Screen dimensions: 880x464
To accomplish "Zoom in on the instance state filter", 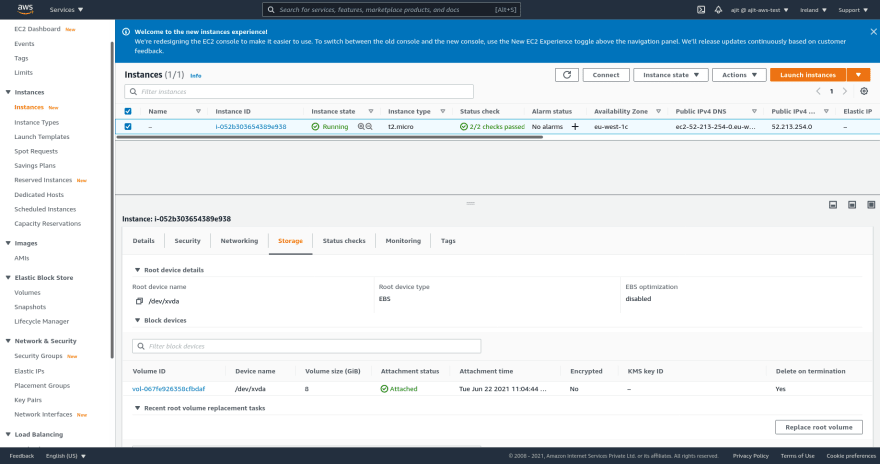I will [x=361, y=127].
